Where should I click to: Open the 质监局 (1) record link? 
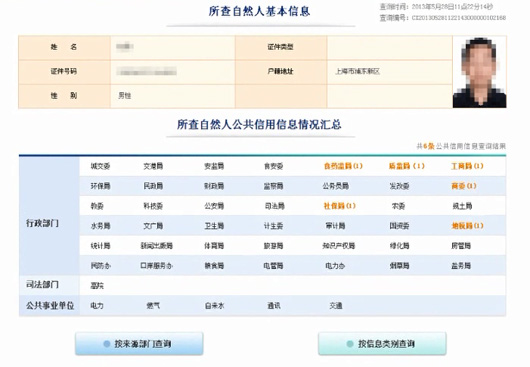tap(407, 166)
